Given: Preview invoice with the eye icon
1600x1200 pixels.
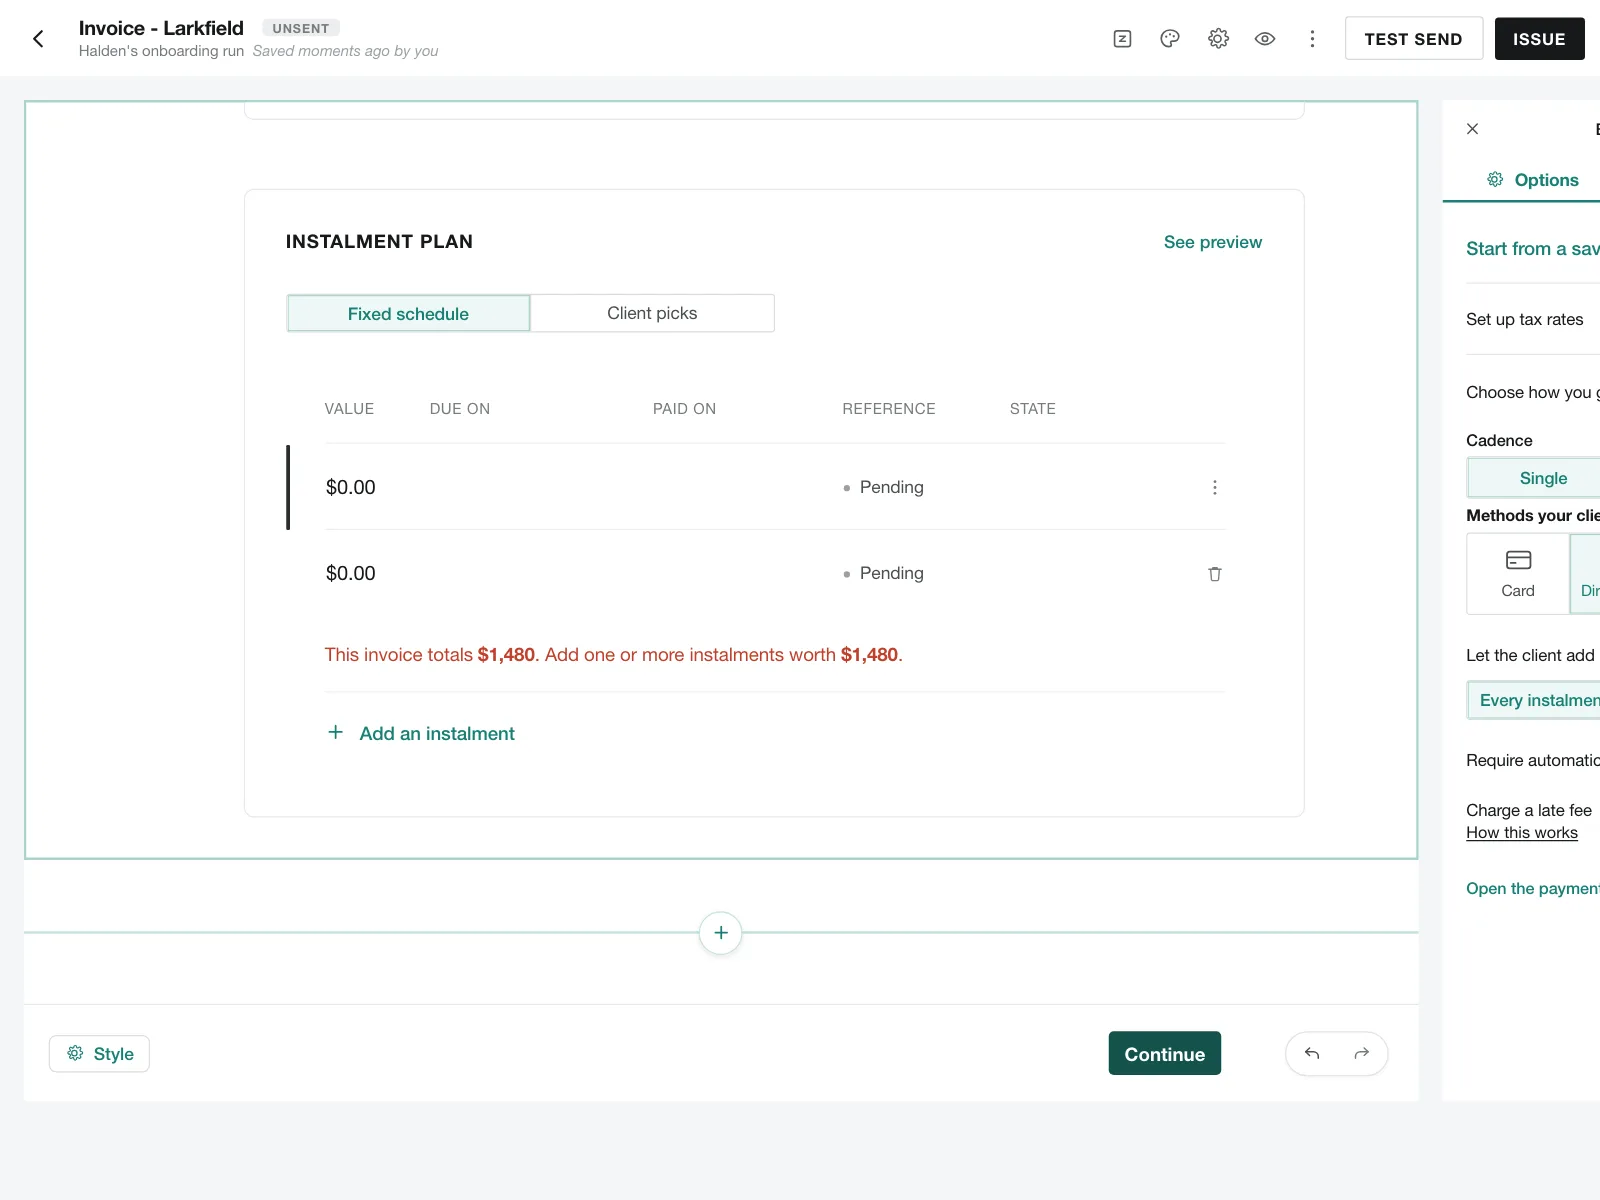Looking at the screenshot, I should click(x=1265, y=39).
